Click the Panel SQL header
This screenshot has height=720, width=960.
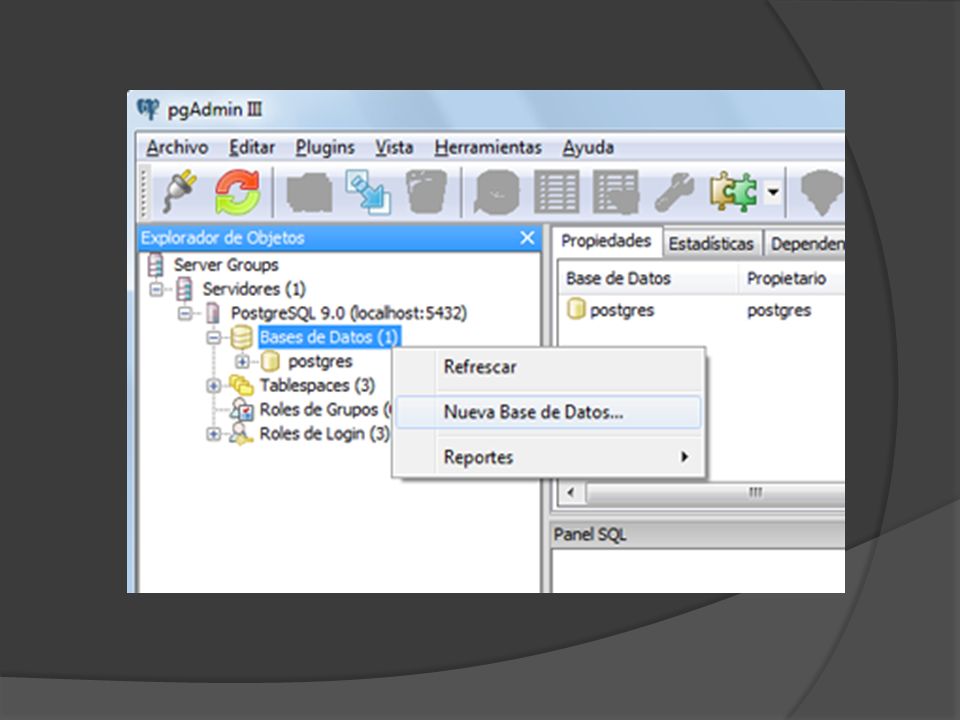click(698, 534)
